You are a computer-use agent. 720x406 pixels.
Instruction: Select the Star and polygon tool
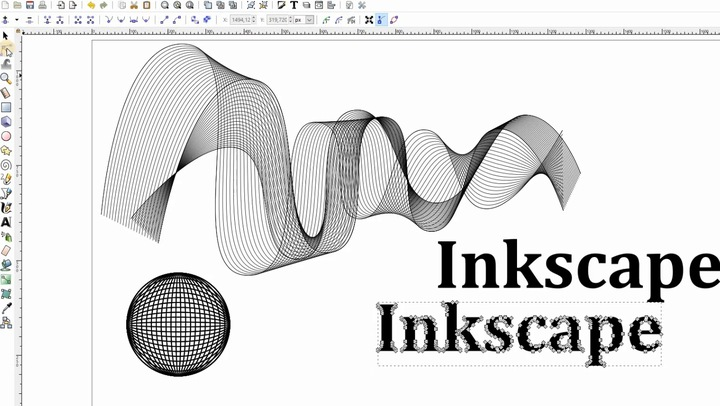[6, 150]
